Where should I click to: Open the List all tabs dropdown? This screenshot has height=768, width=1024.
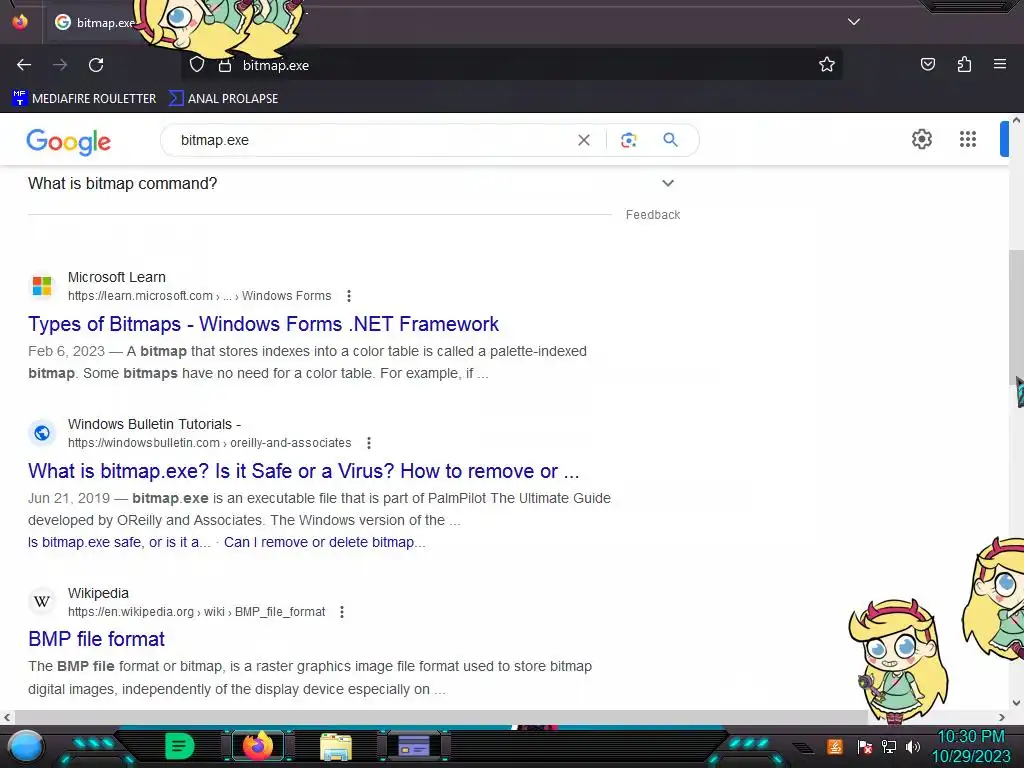854,22
